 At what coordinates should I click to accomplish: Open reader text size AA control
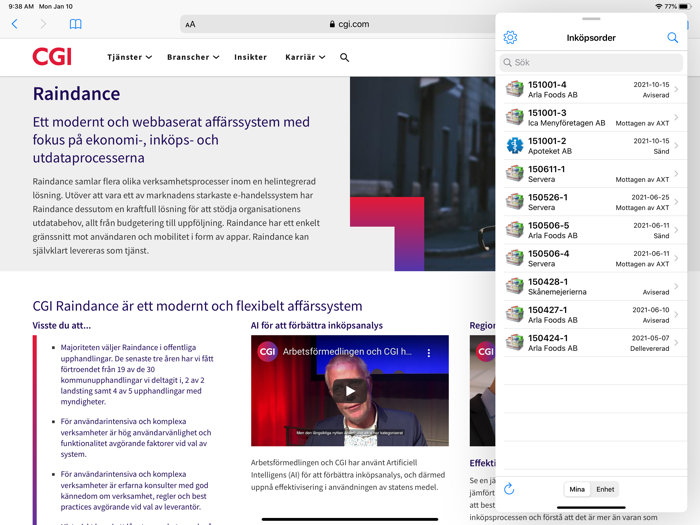point(190,25)
